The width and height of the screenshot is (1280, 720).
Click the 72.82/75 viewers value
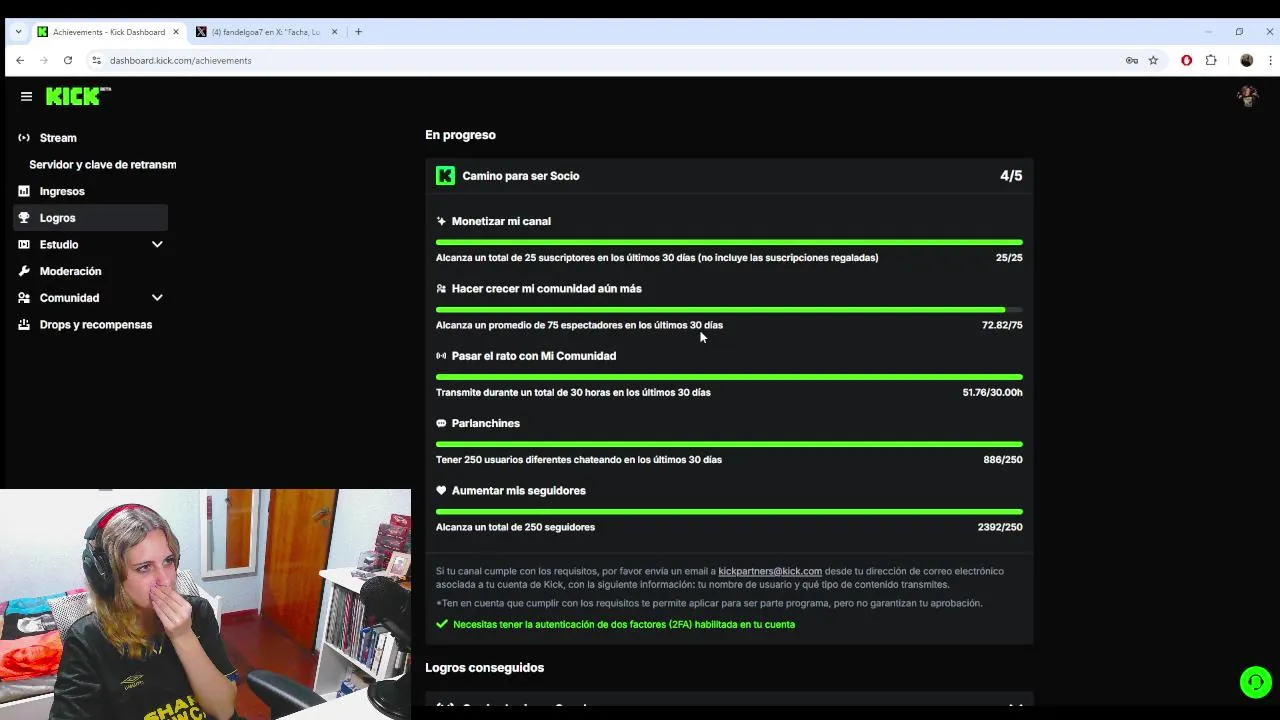tap(1002, 325)
